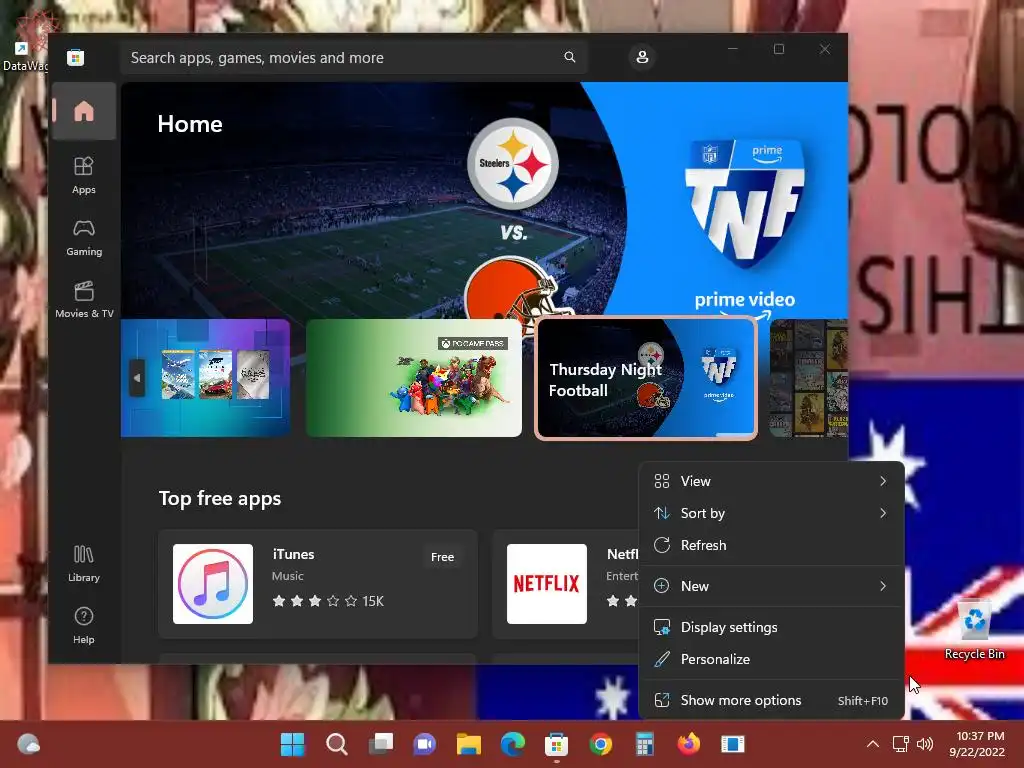The image size is (1024, 768).
Task: Open the Recycle Bin desktop icon
Action: tap(974, 630)
